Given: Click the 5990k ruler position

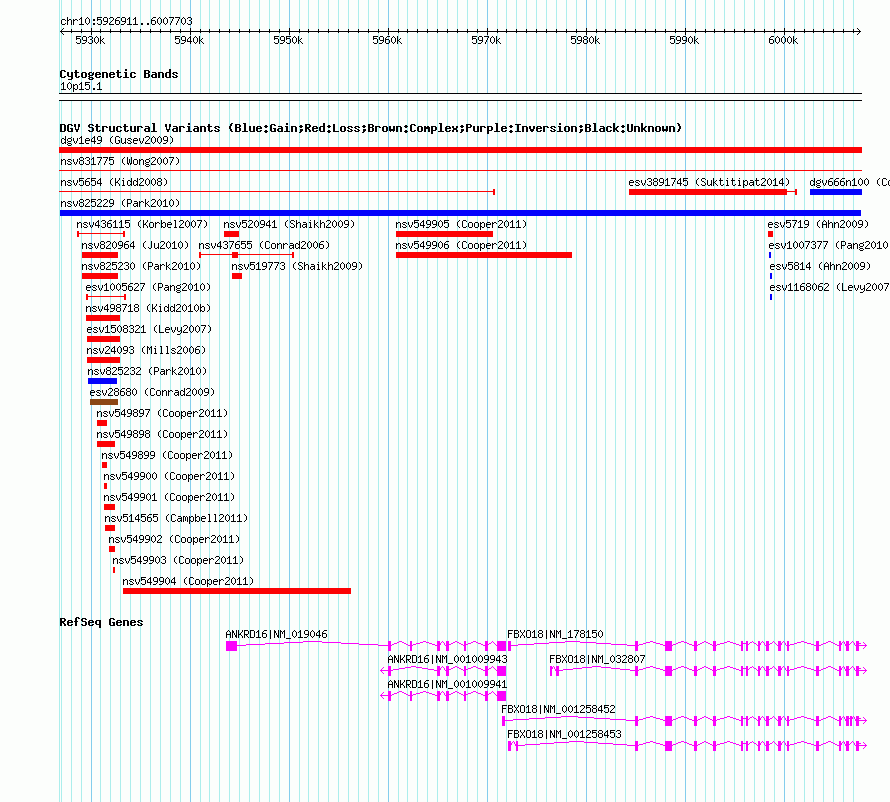Looking at the screenshot, I should coord(684,40).
